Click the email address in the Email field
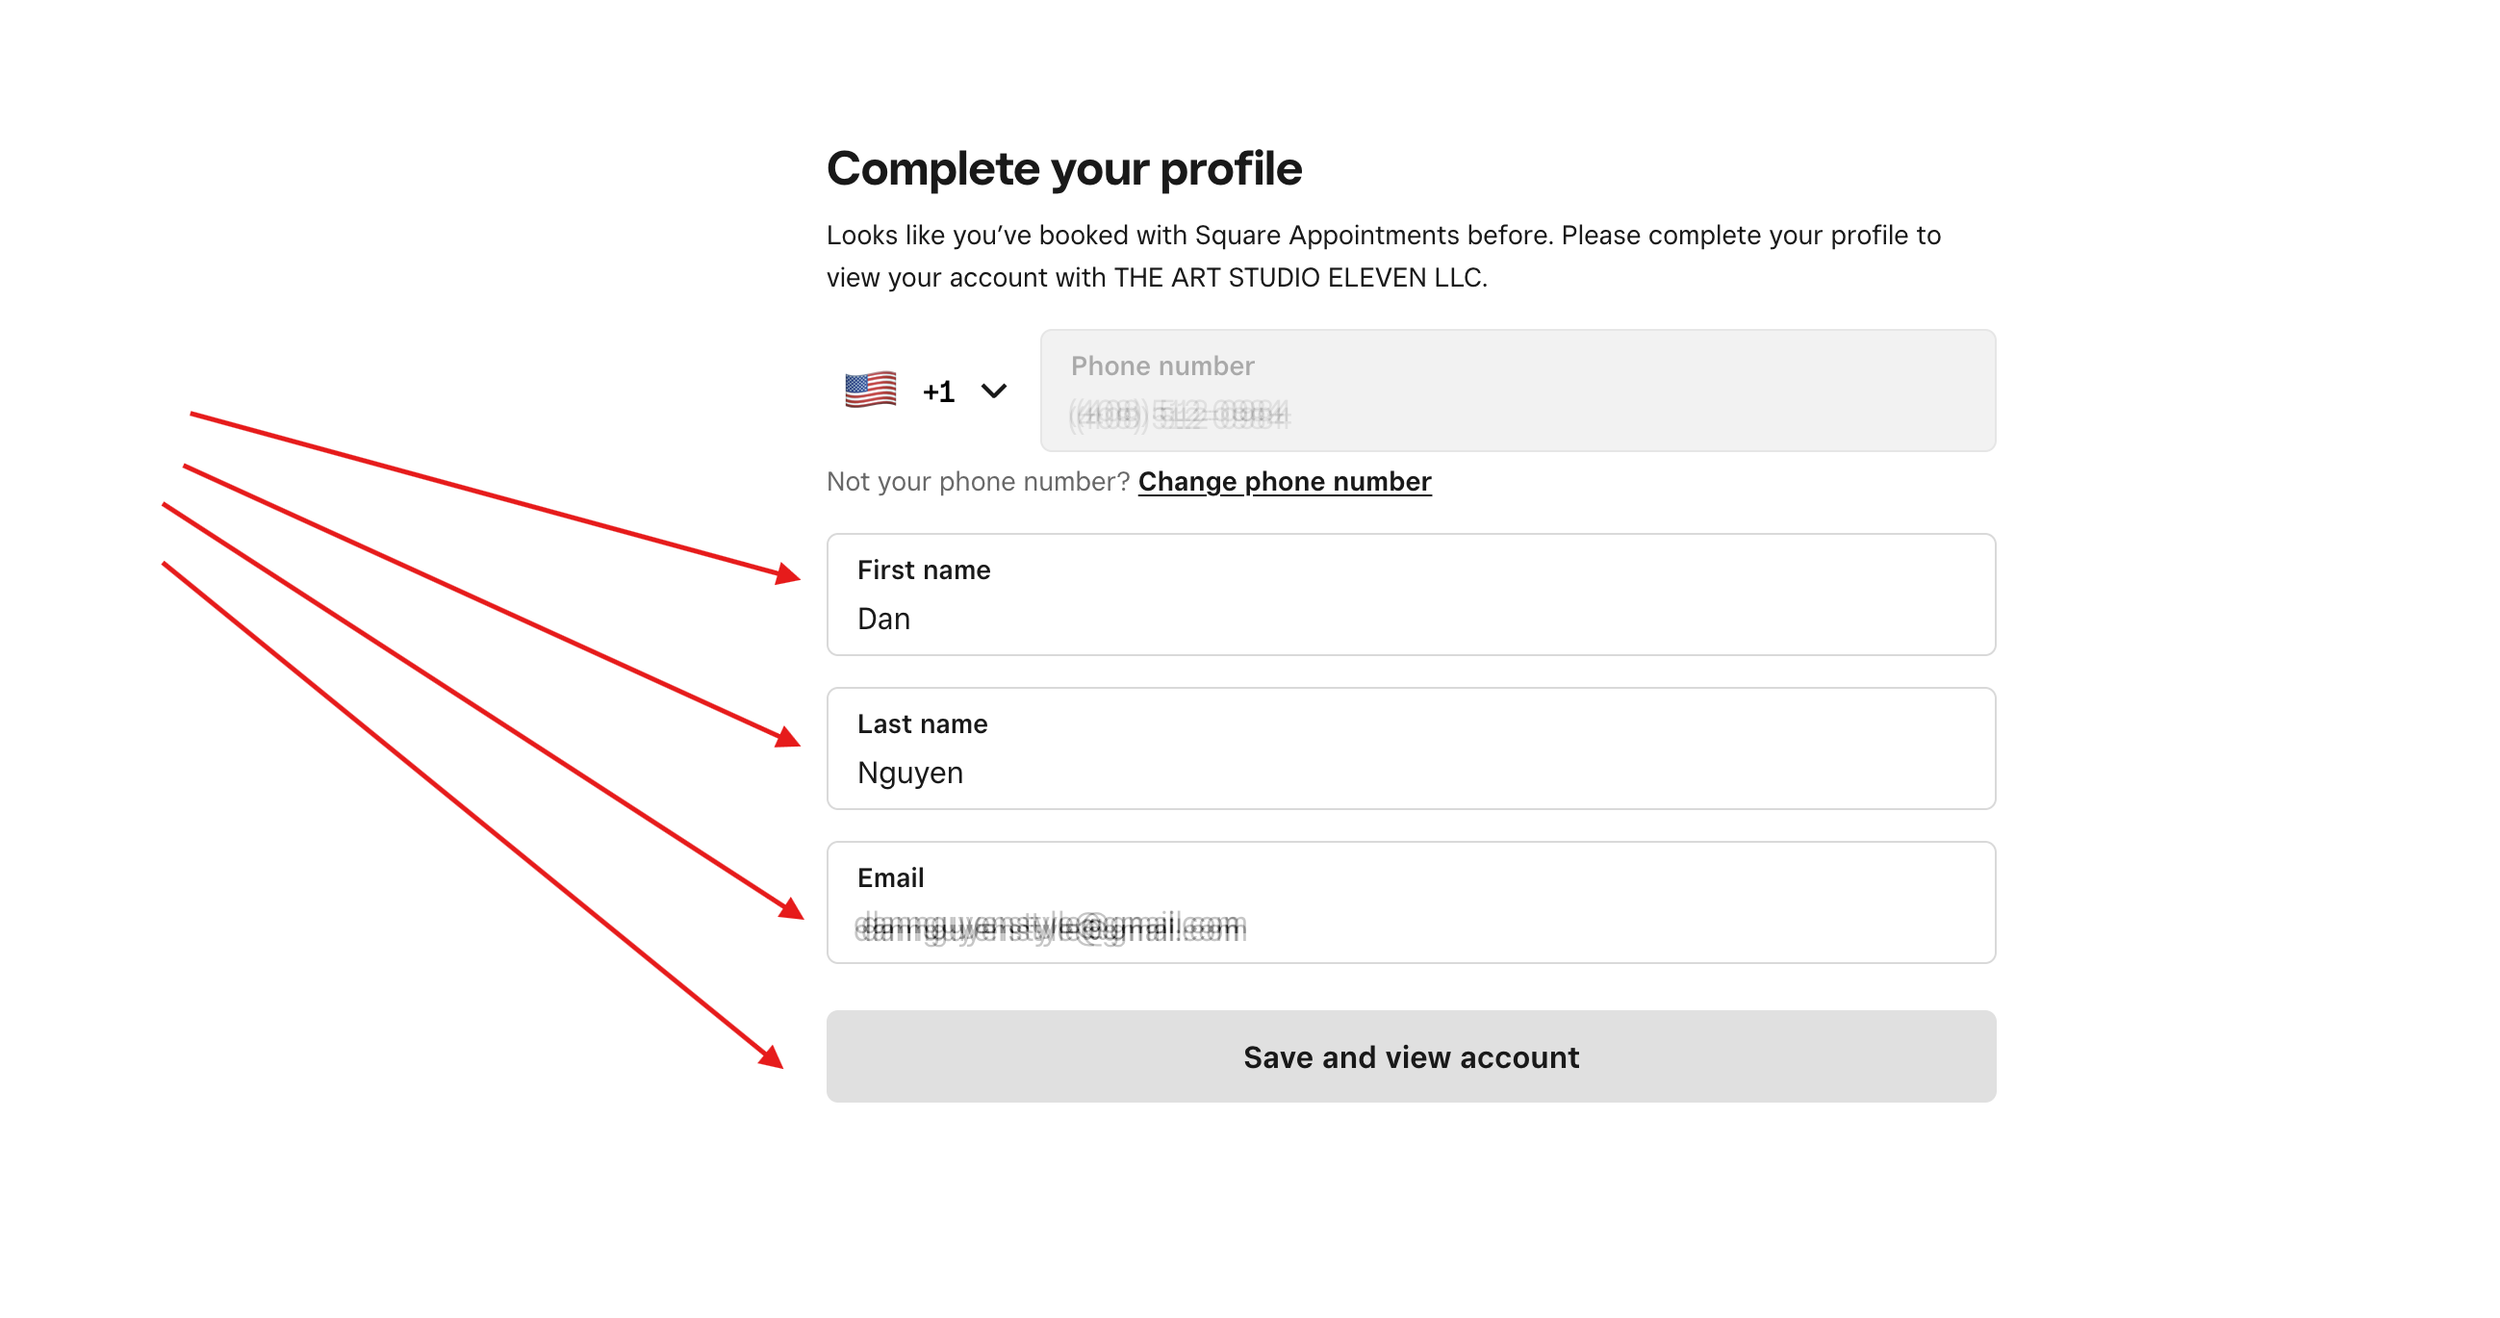 (1050, 927)
